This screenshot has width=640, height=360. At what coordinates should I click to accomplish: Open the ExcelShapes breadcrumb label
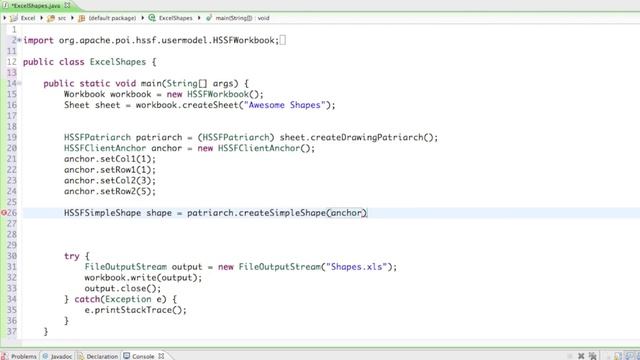click(176, 18)
